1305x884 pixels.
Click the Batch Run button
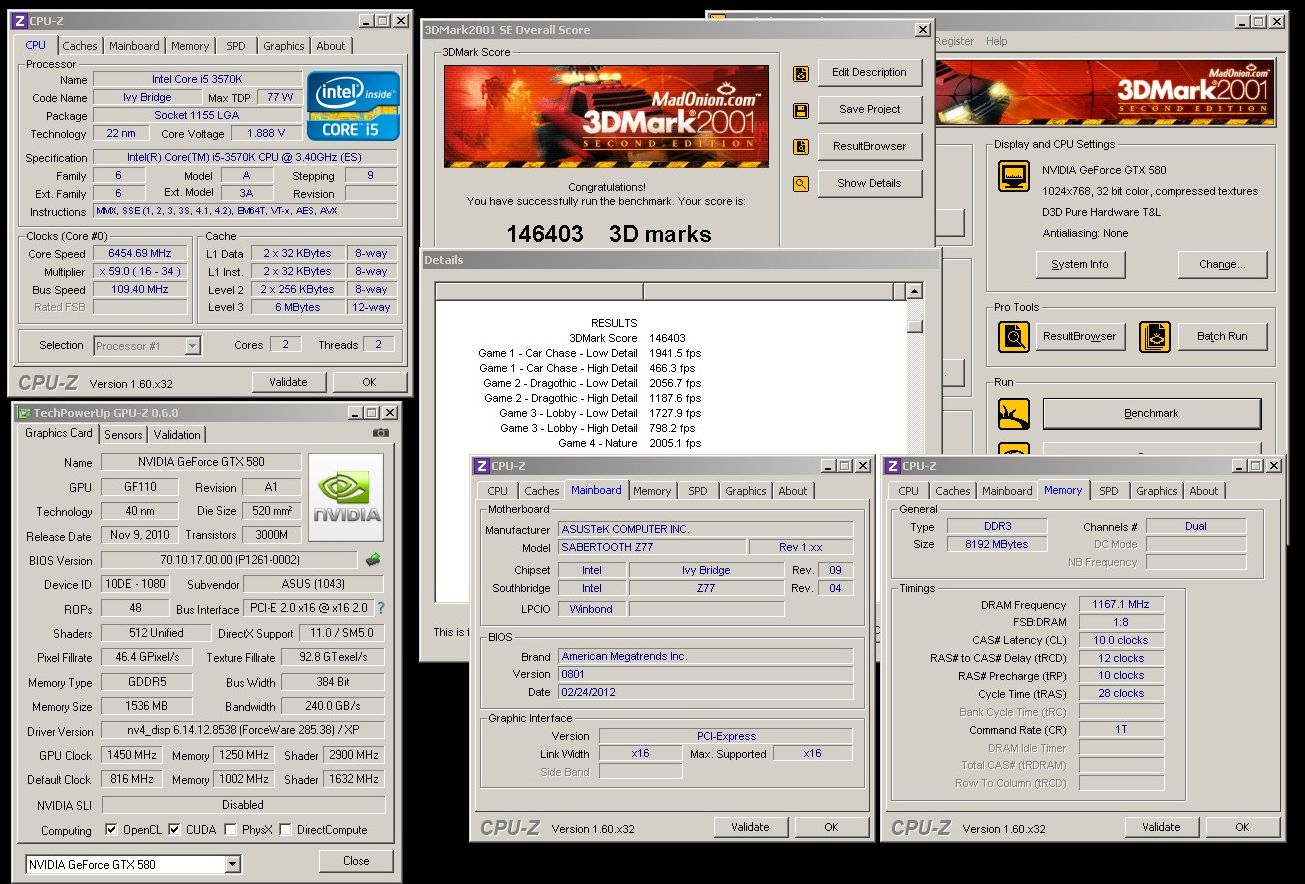1222,337
